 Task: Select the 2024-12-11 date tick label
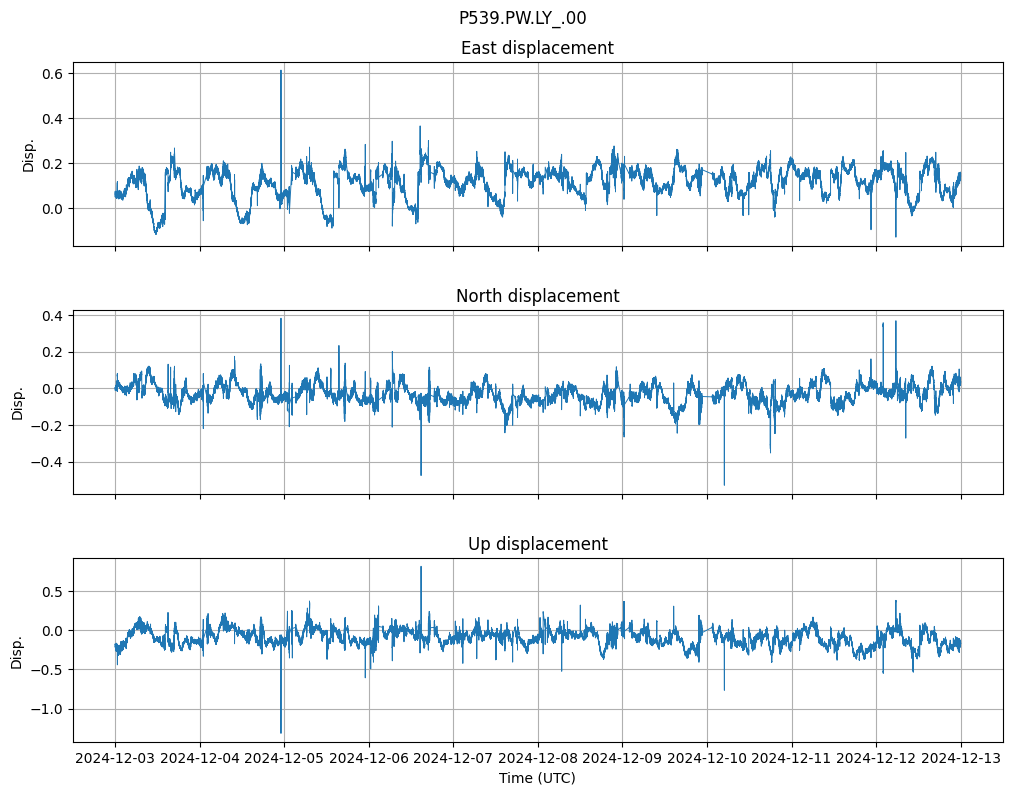point(792,758)
